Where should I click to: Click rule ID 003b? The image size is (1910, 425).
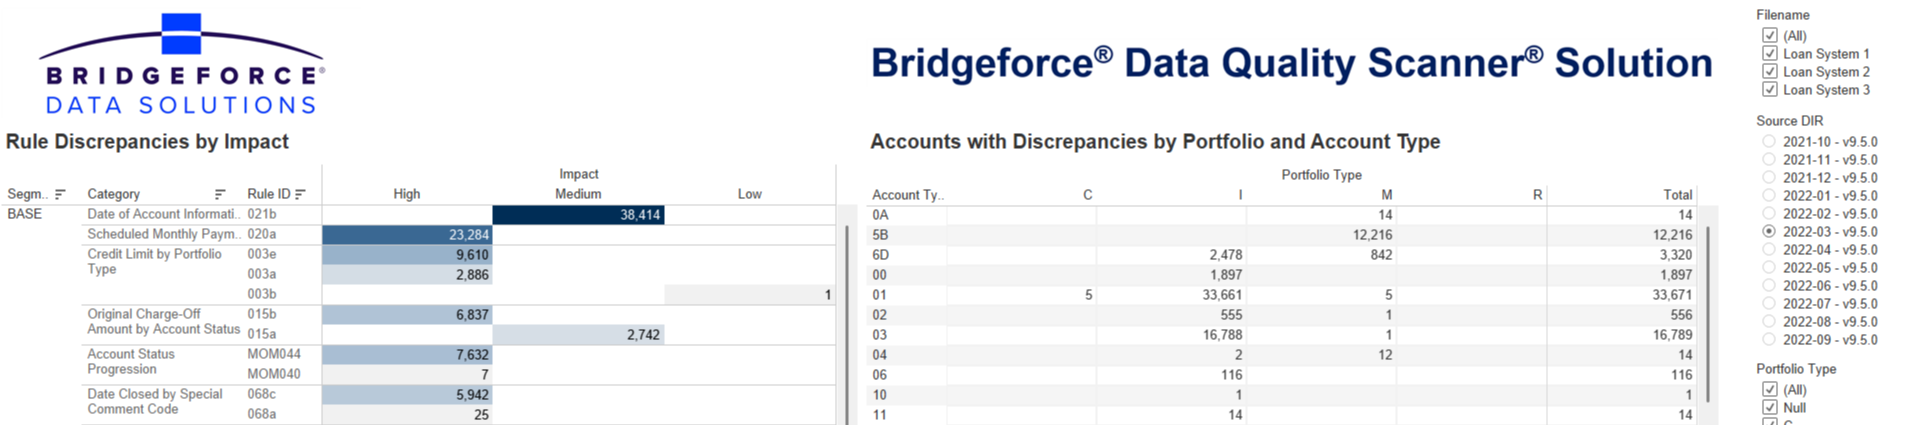pos(262,294)
